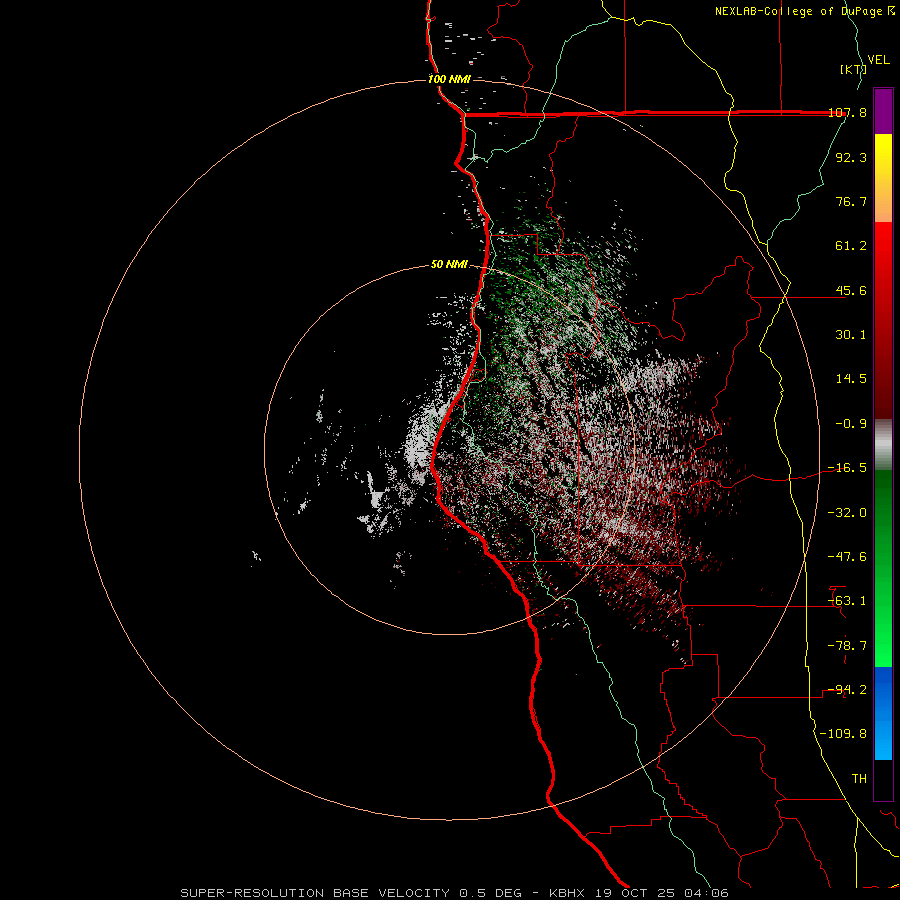This screenshot has height=900, width=900.
Task: Pick the green segment of velocity scale
Action: coord(883,568)
